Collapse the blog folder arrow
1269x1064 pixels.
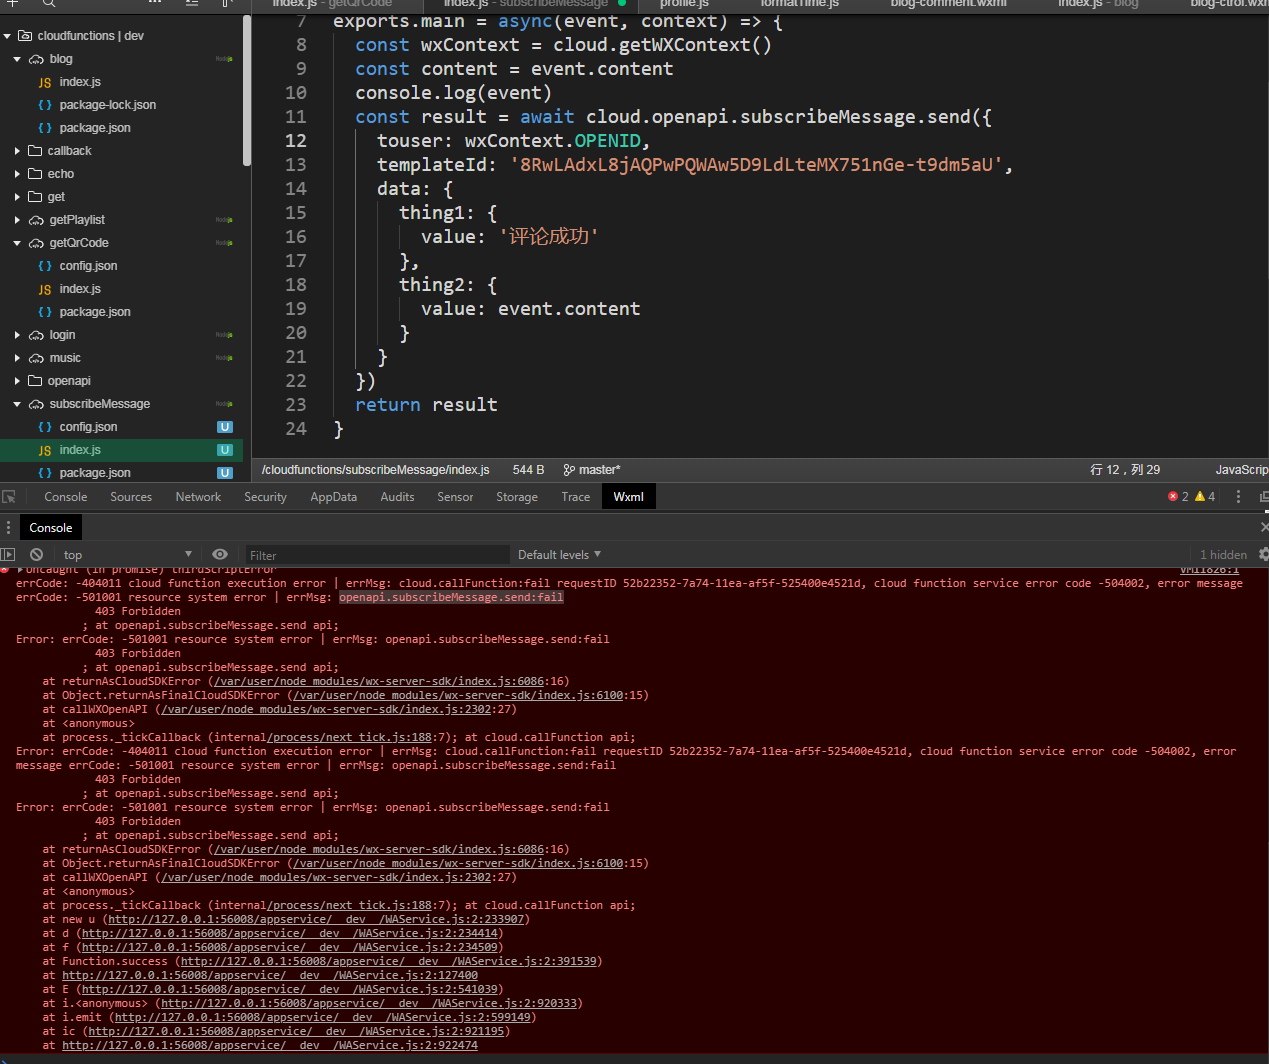pos(17,59)
